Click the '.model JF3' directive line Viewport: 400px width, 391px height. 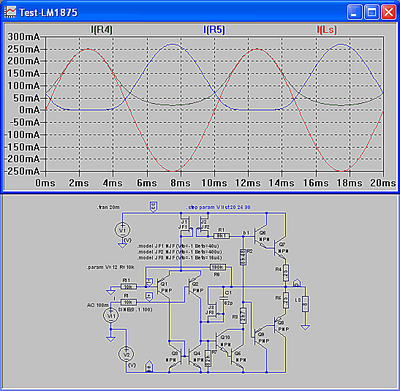coord(180,258)
